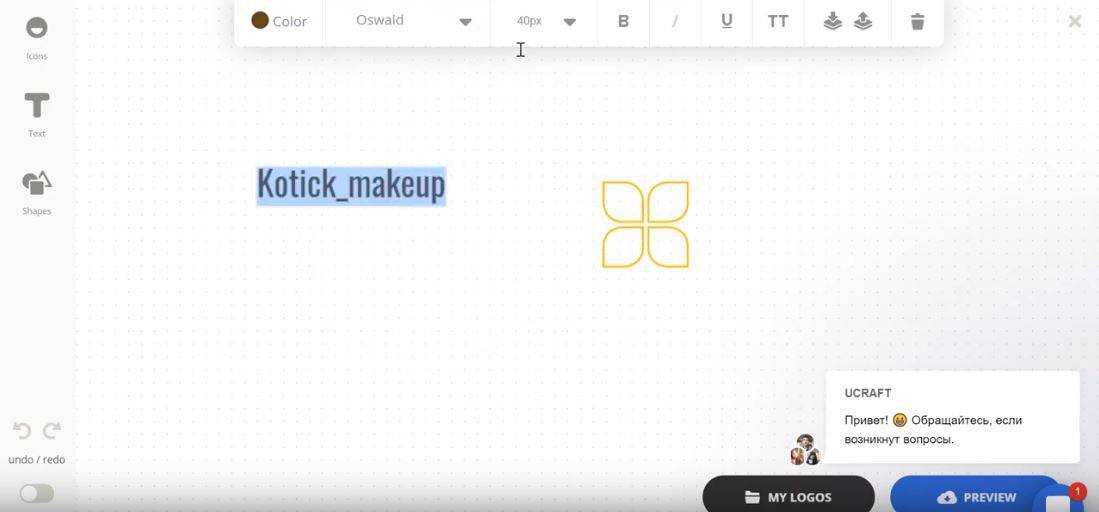Flip the switch in bottom-left corner
The width and height of the screenshot is (1099, 512).
tap(37, 493)
